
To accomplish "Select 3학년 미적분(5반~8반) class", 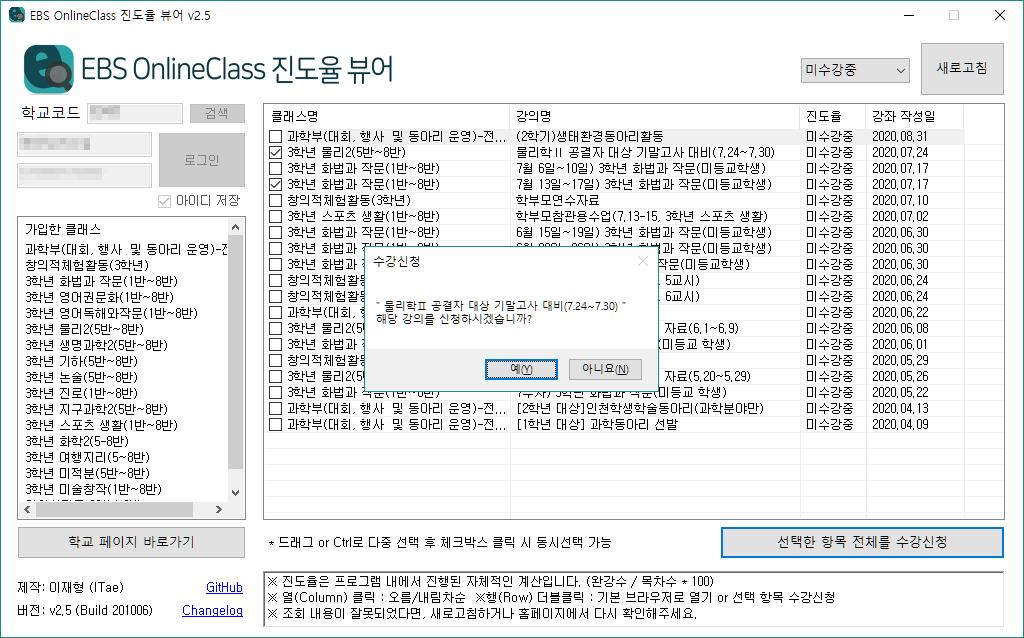I will click(x=87, y=473).
